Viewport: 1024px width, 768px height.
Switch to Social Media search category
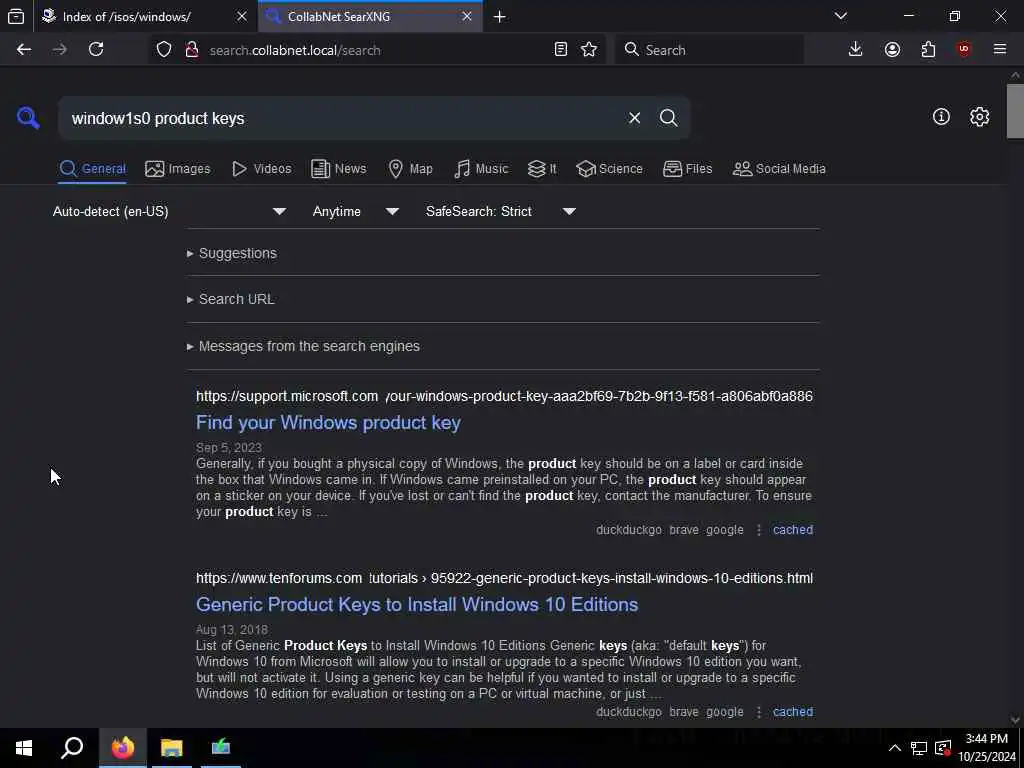tap(779, 168)
